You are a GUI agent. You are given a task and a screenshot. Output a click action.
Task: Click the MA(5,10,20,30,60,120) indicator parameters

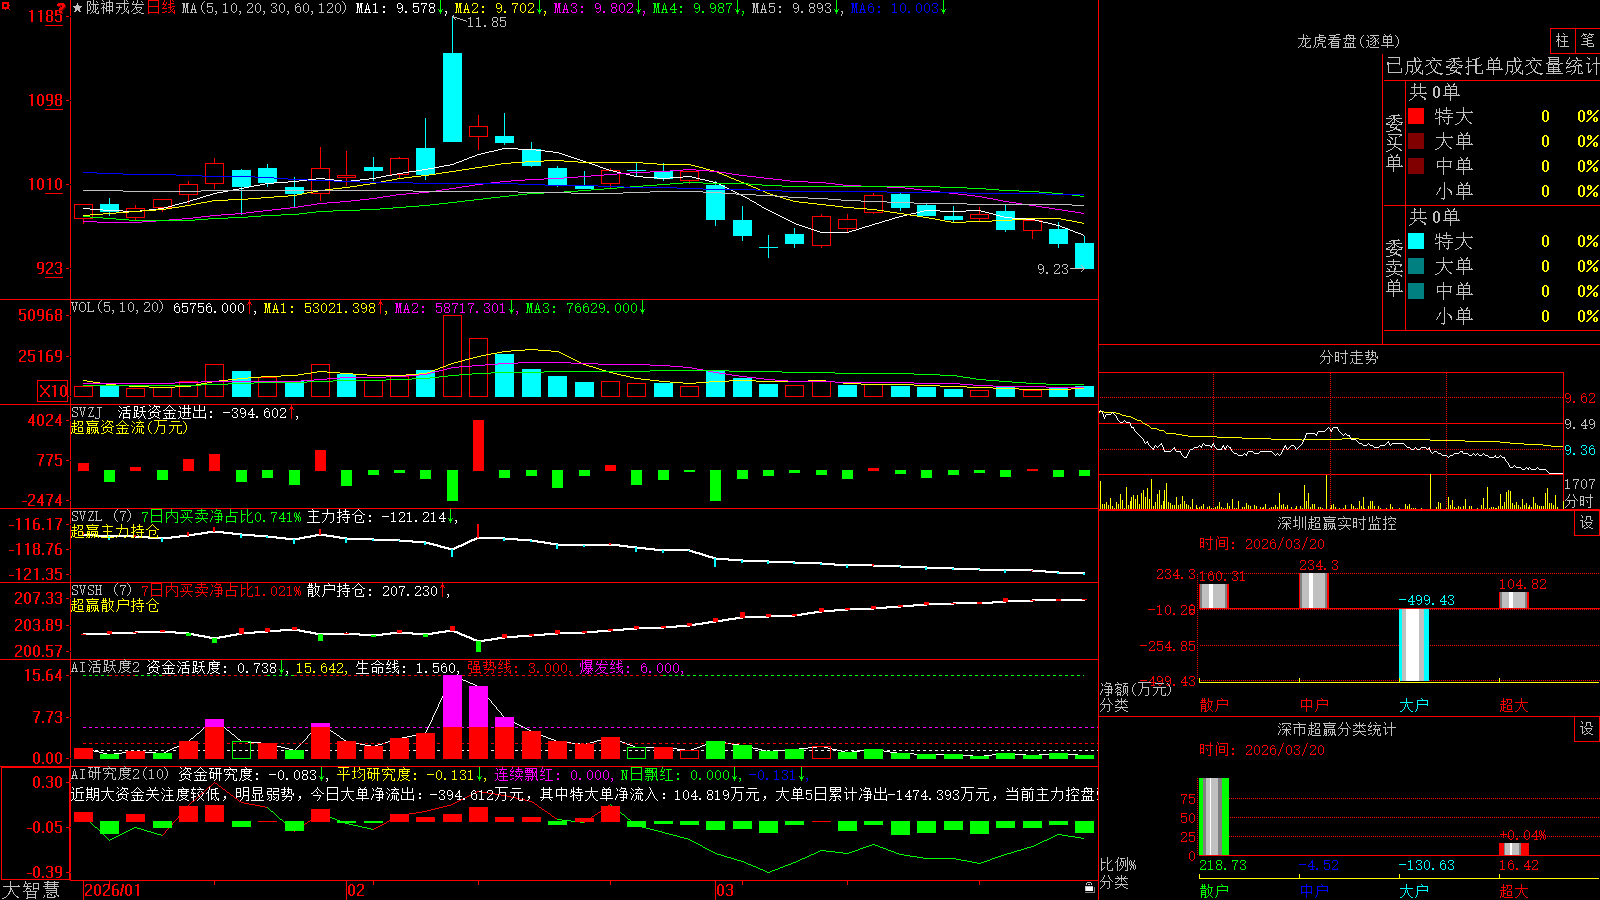[x=264, y=8]
